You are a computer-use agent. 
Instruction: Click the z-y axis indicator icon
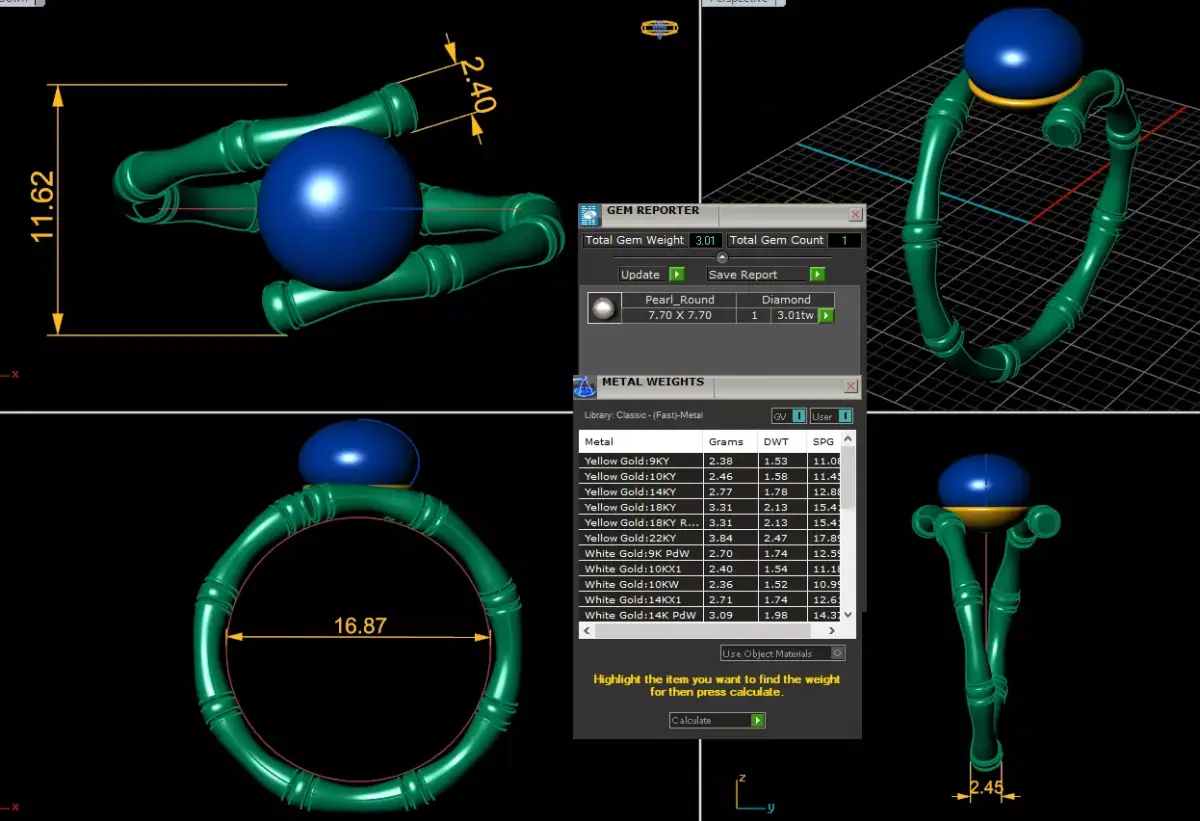pyautogui.click(x=754, y=791)
